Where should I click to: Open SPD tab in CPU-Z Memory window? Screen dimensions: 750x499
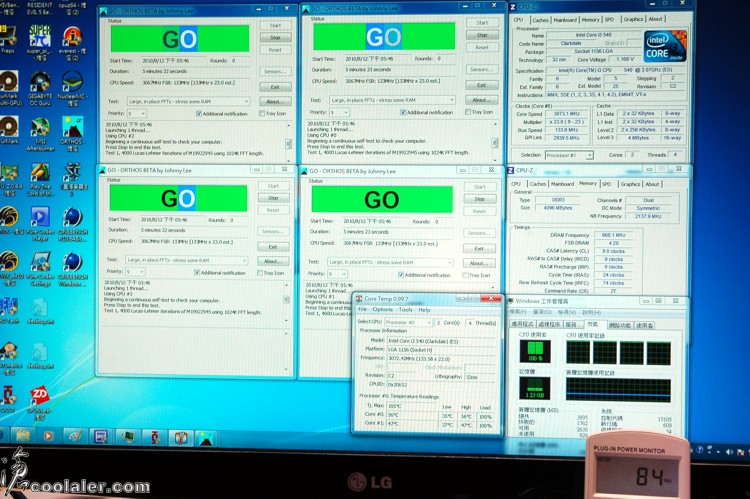[607, 184]
